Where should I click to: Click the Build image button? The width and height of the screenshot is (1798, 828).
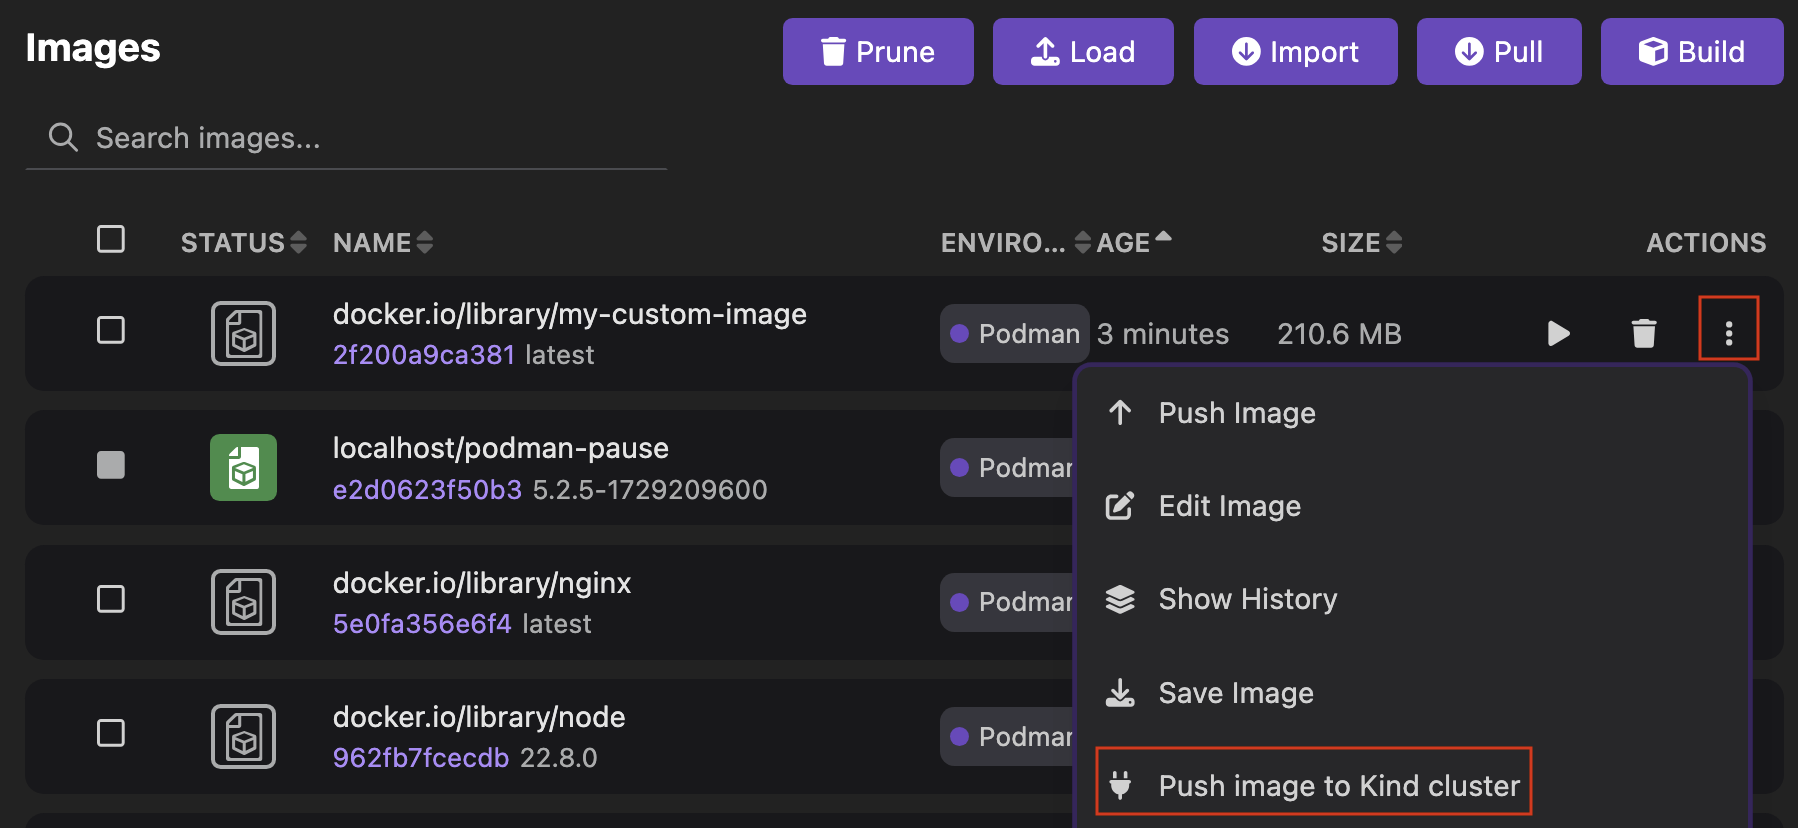(x=1691, y=52)
